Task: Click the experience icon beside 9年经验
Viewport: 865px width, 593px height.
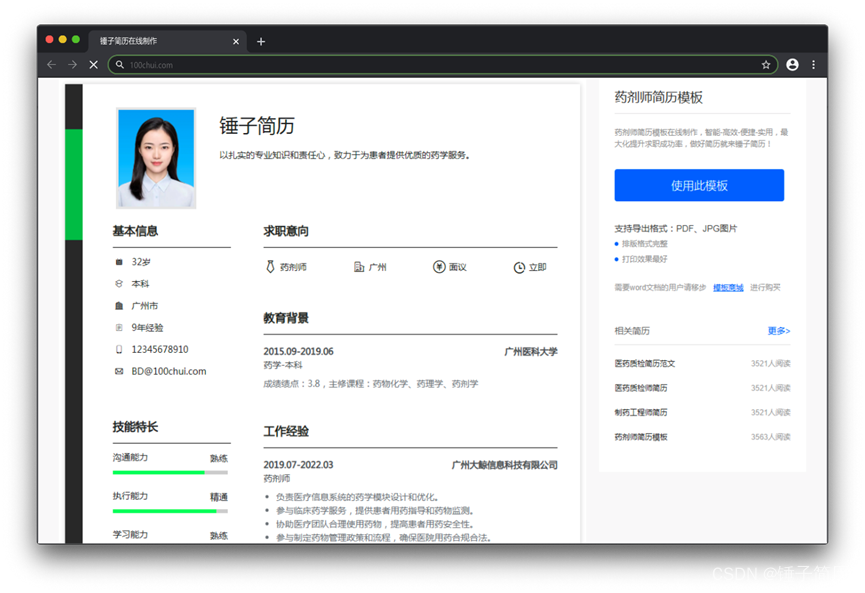Action: coord(119,328)
